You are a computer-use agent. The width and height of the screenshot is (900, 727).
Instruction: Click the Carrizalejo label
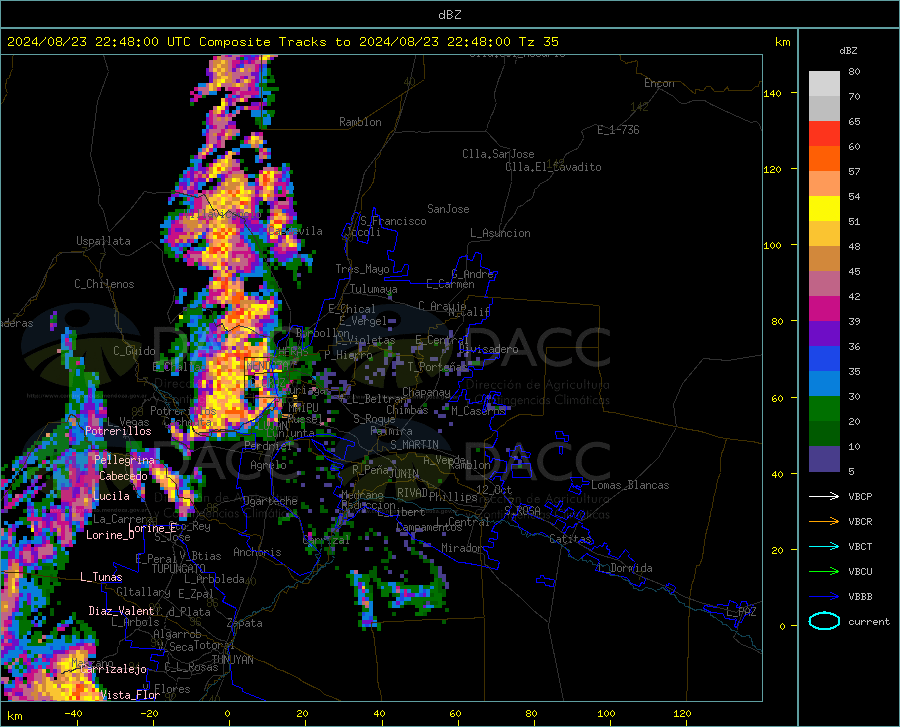114,669
